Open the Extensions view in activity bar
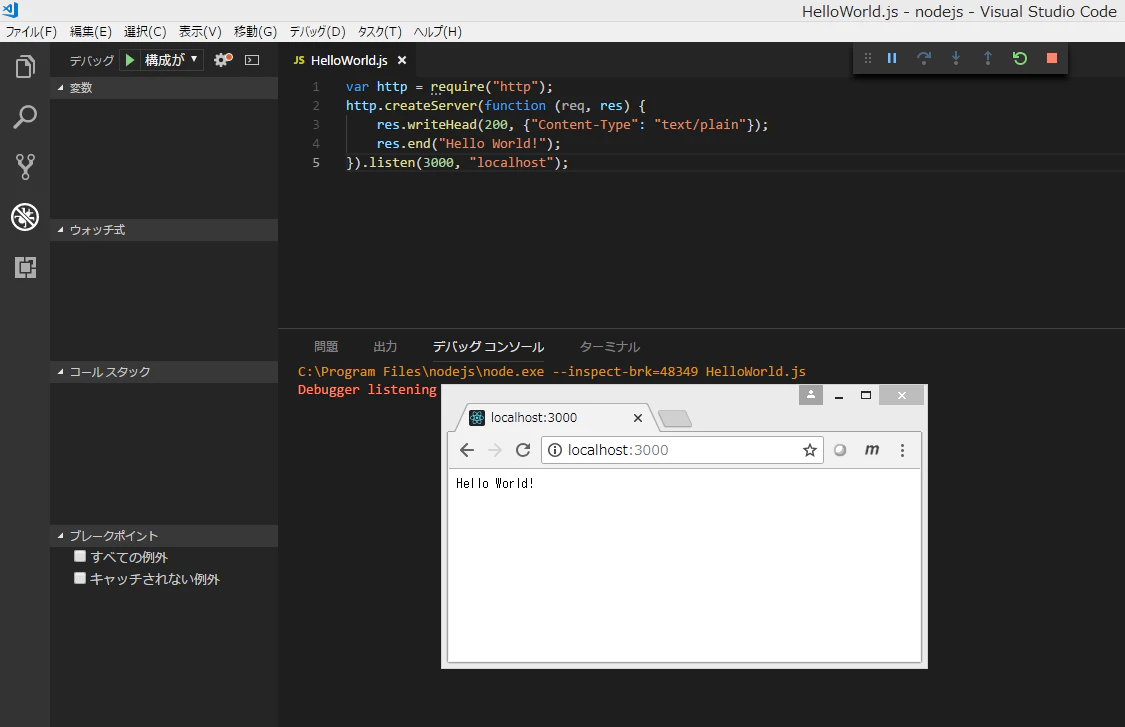This screenshot has width=1125, height=727. point(25,267)
